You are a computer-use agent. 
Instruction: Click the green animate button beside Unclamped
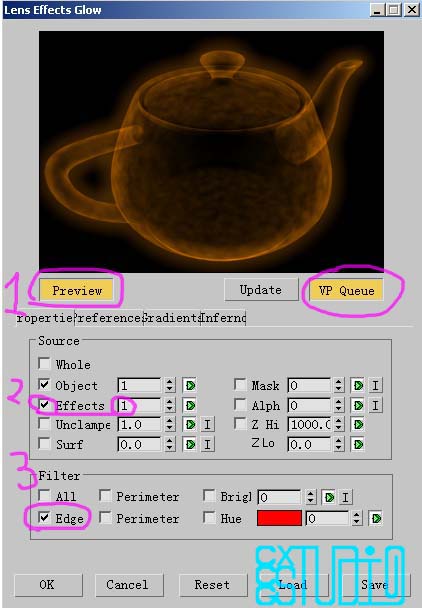click(x=190, y=425)
